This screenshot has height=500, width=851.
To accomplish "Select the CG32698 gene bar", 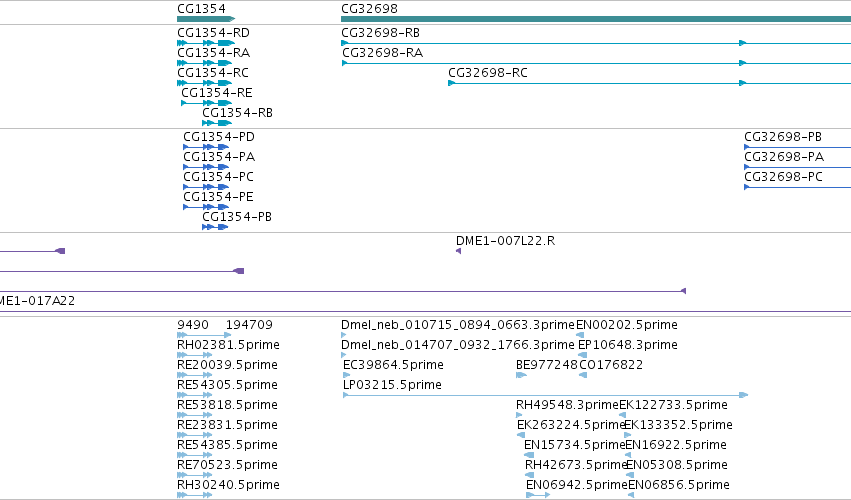I will (x=596, y=19).
